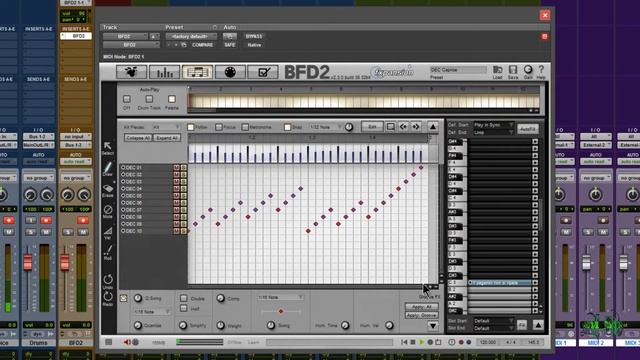Click the stop transport button
Image resolution: width=640 pixels, height=360 pixels.
(413, 342)
